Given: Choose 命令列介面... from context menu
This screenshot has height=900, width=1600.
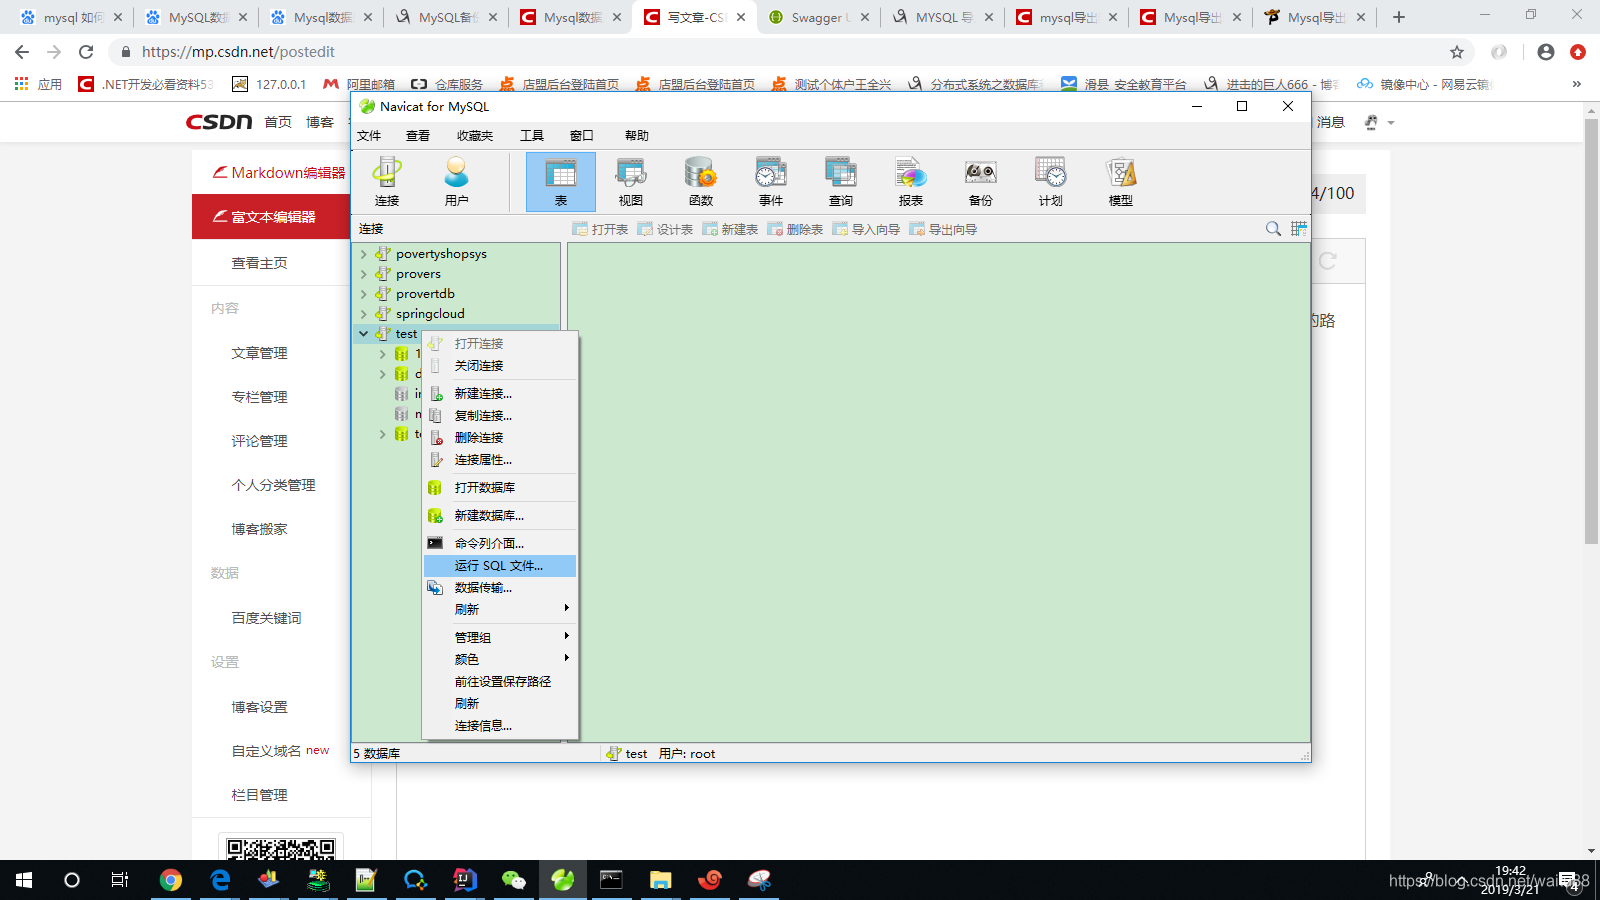Looking at the screenshot, I should coord(500,544).
